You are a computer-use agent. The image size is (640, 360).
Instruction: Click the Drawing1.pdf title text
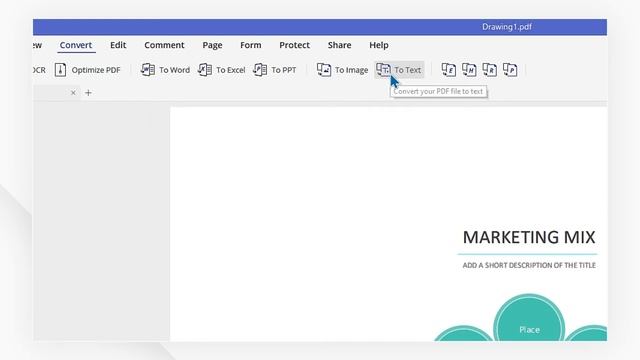coord(507,27)
